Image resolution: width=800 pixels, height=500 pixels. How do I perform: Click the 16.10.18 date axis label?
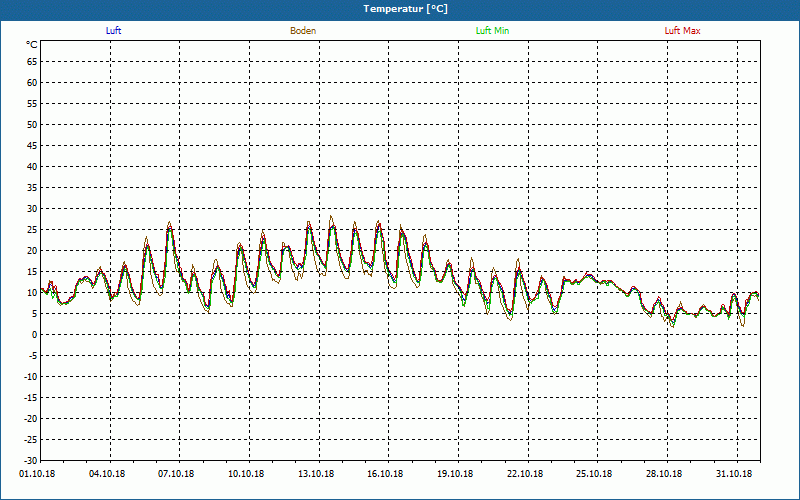(x=385, y=473)
